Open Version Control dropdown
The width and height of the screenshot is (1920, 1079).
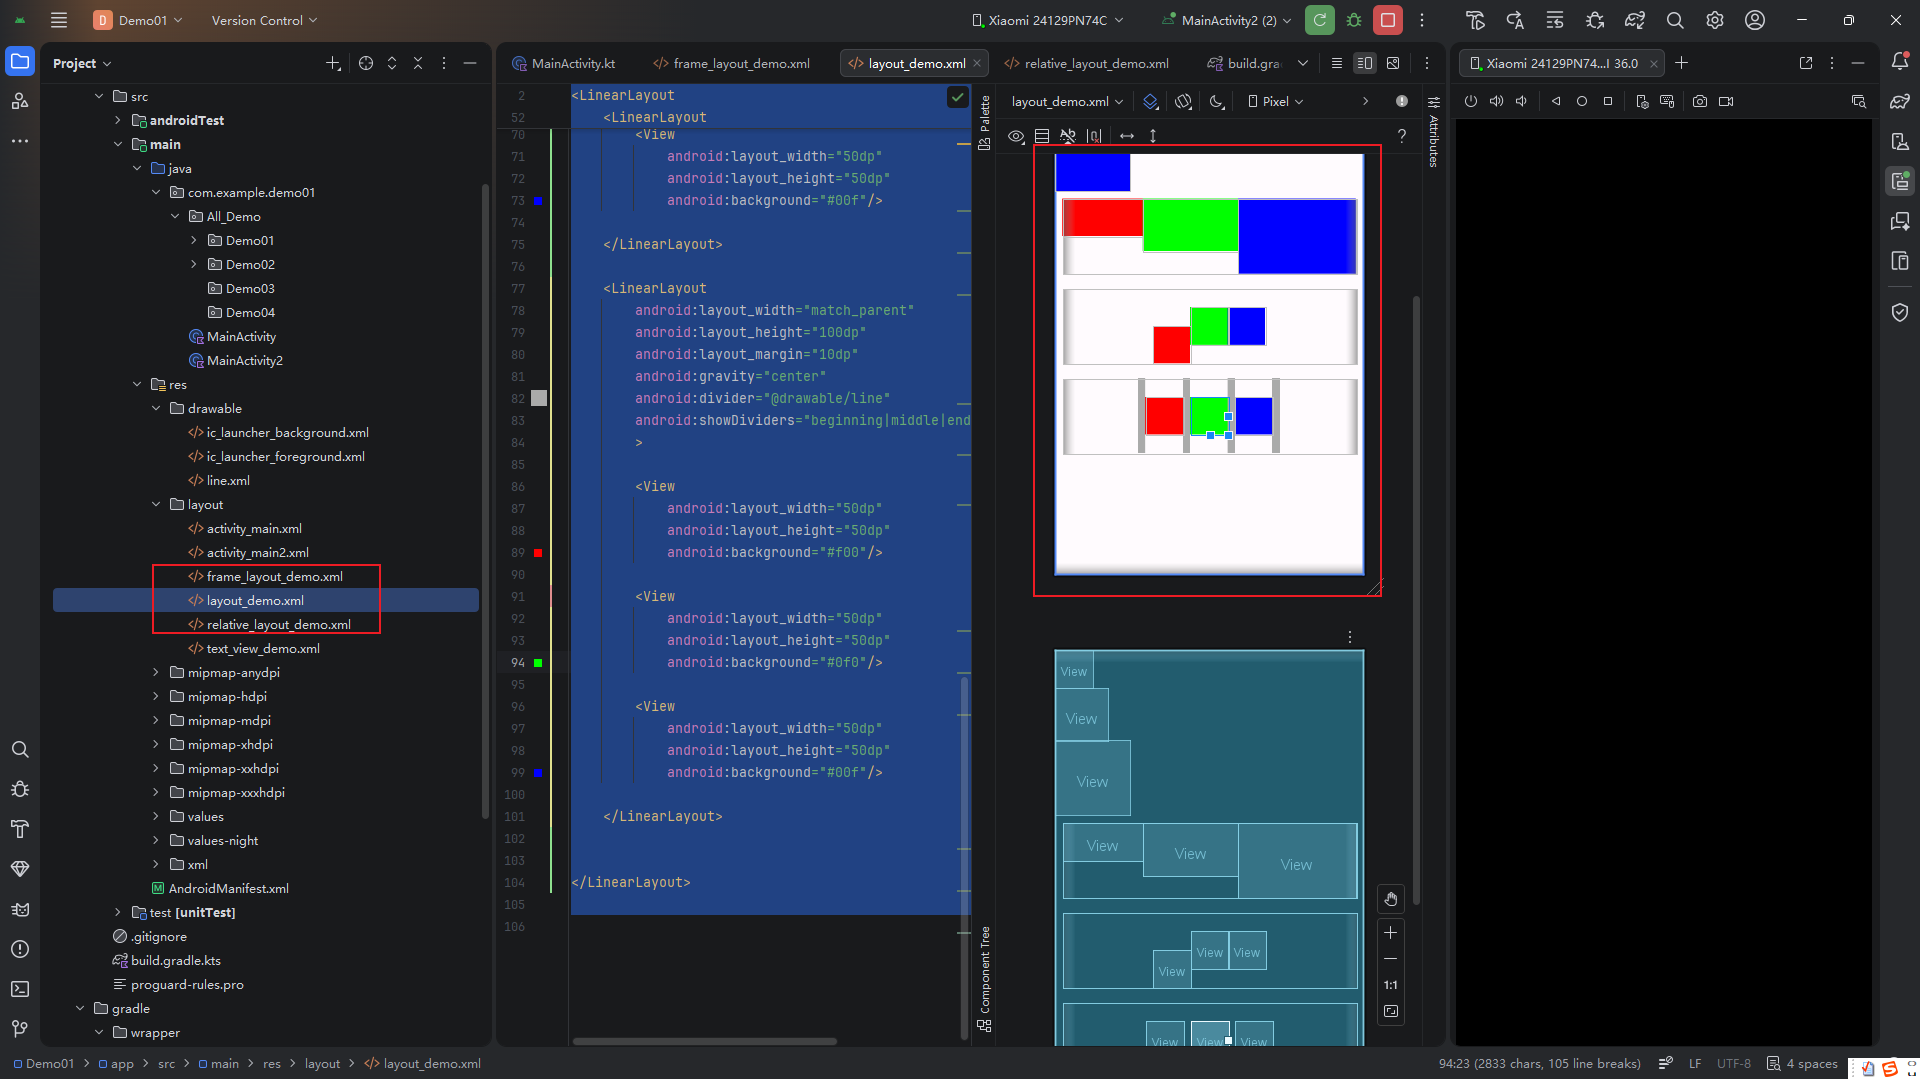(x=264, y=20)
